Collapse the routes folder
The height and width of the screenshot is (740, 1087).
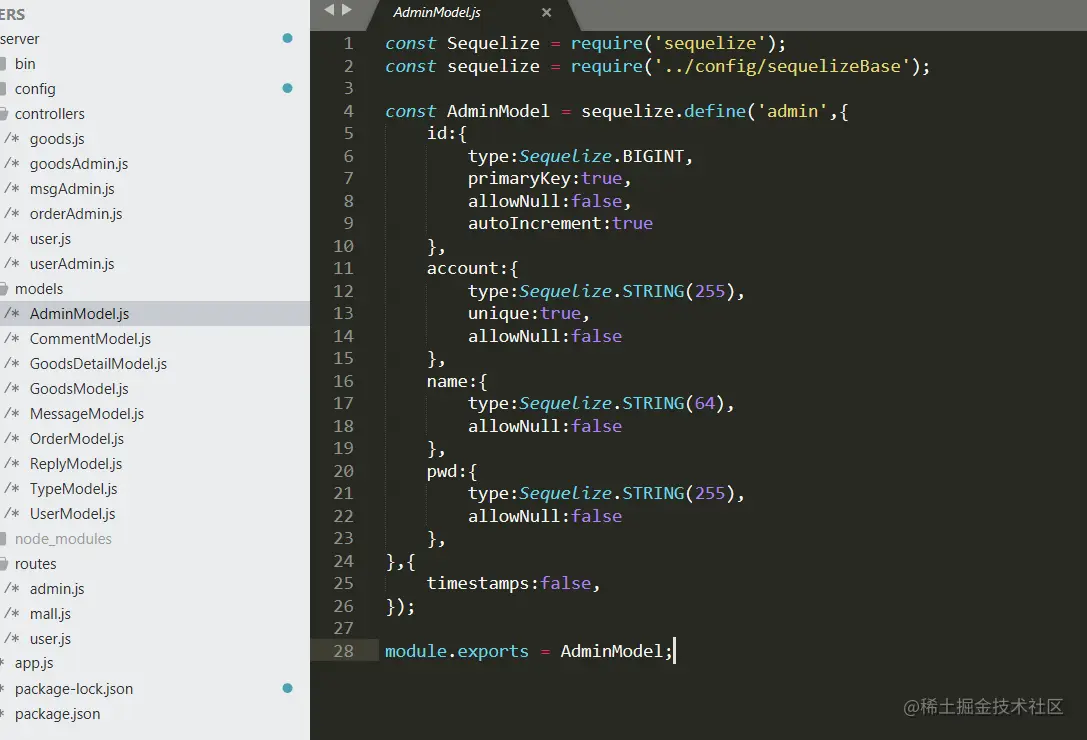coord(35,564)
